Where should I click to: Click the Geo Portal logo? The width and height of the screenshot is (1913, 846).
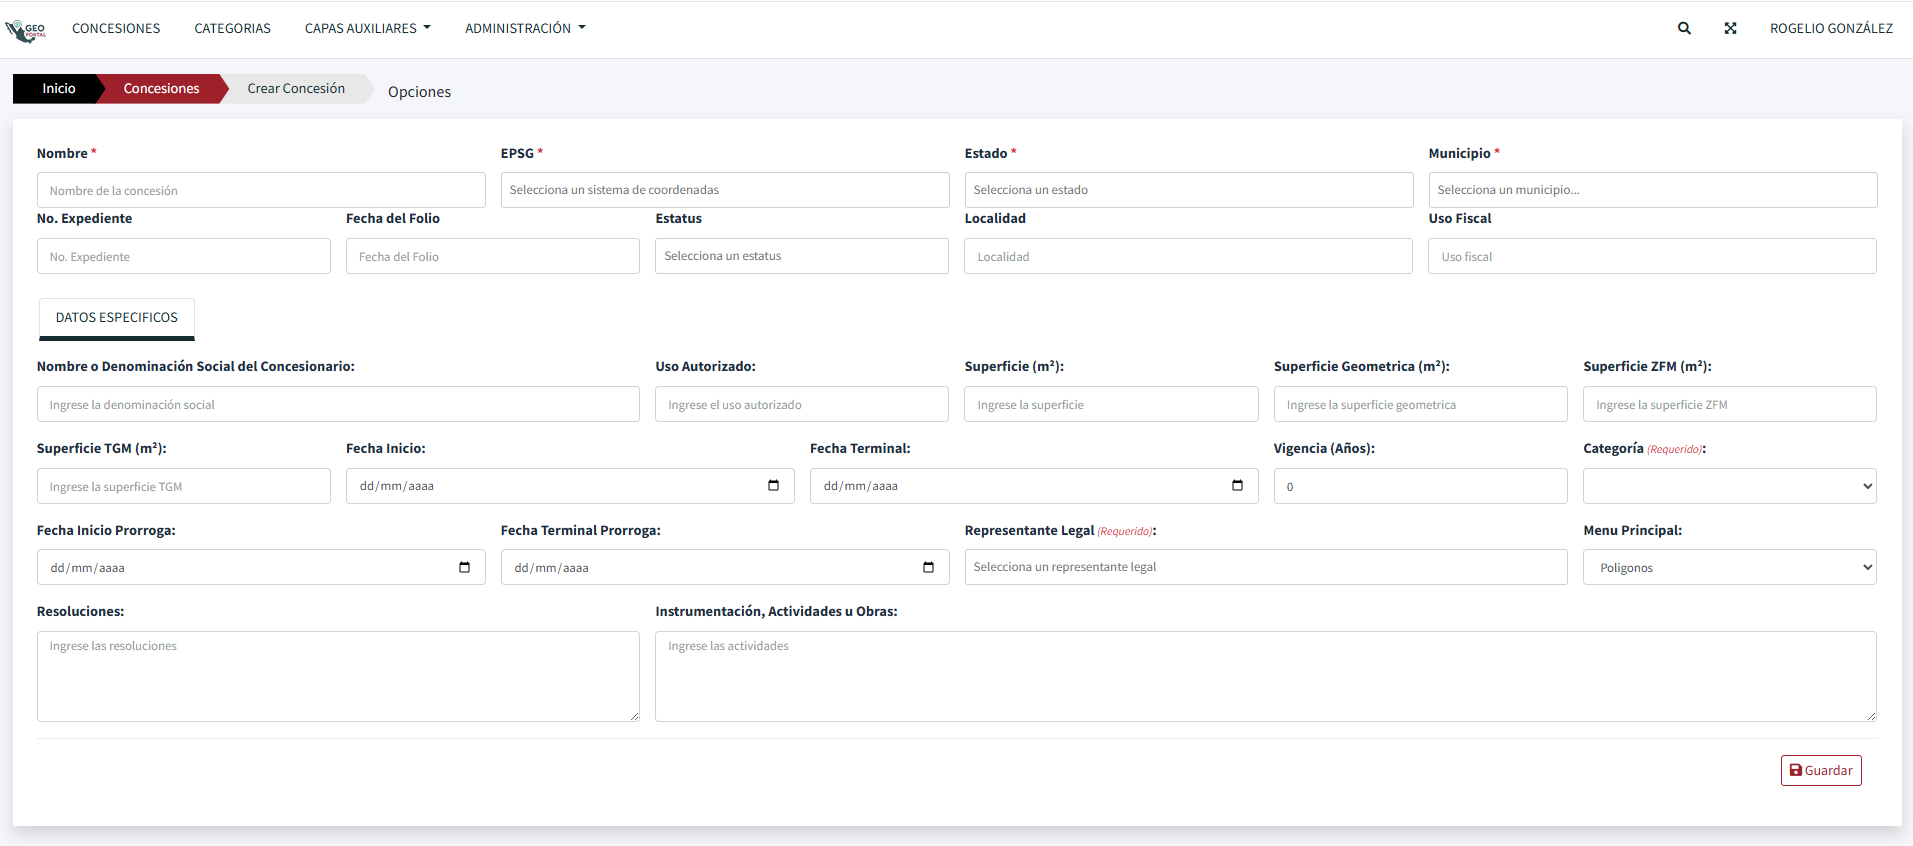tap(26, 30)
